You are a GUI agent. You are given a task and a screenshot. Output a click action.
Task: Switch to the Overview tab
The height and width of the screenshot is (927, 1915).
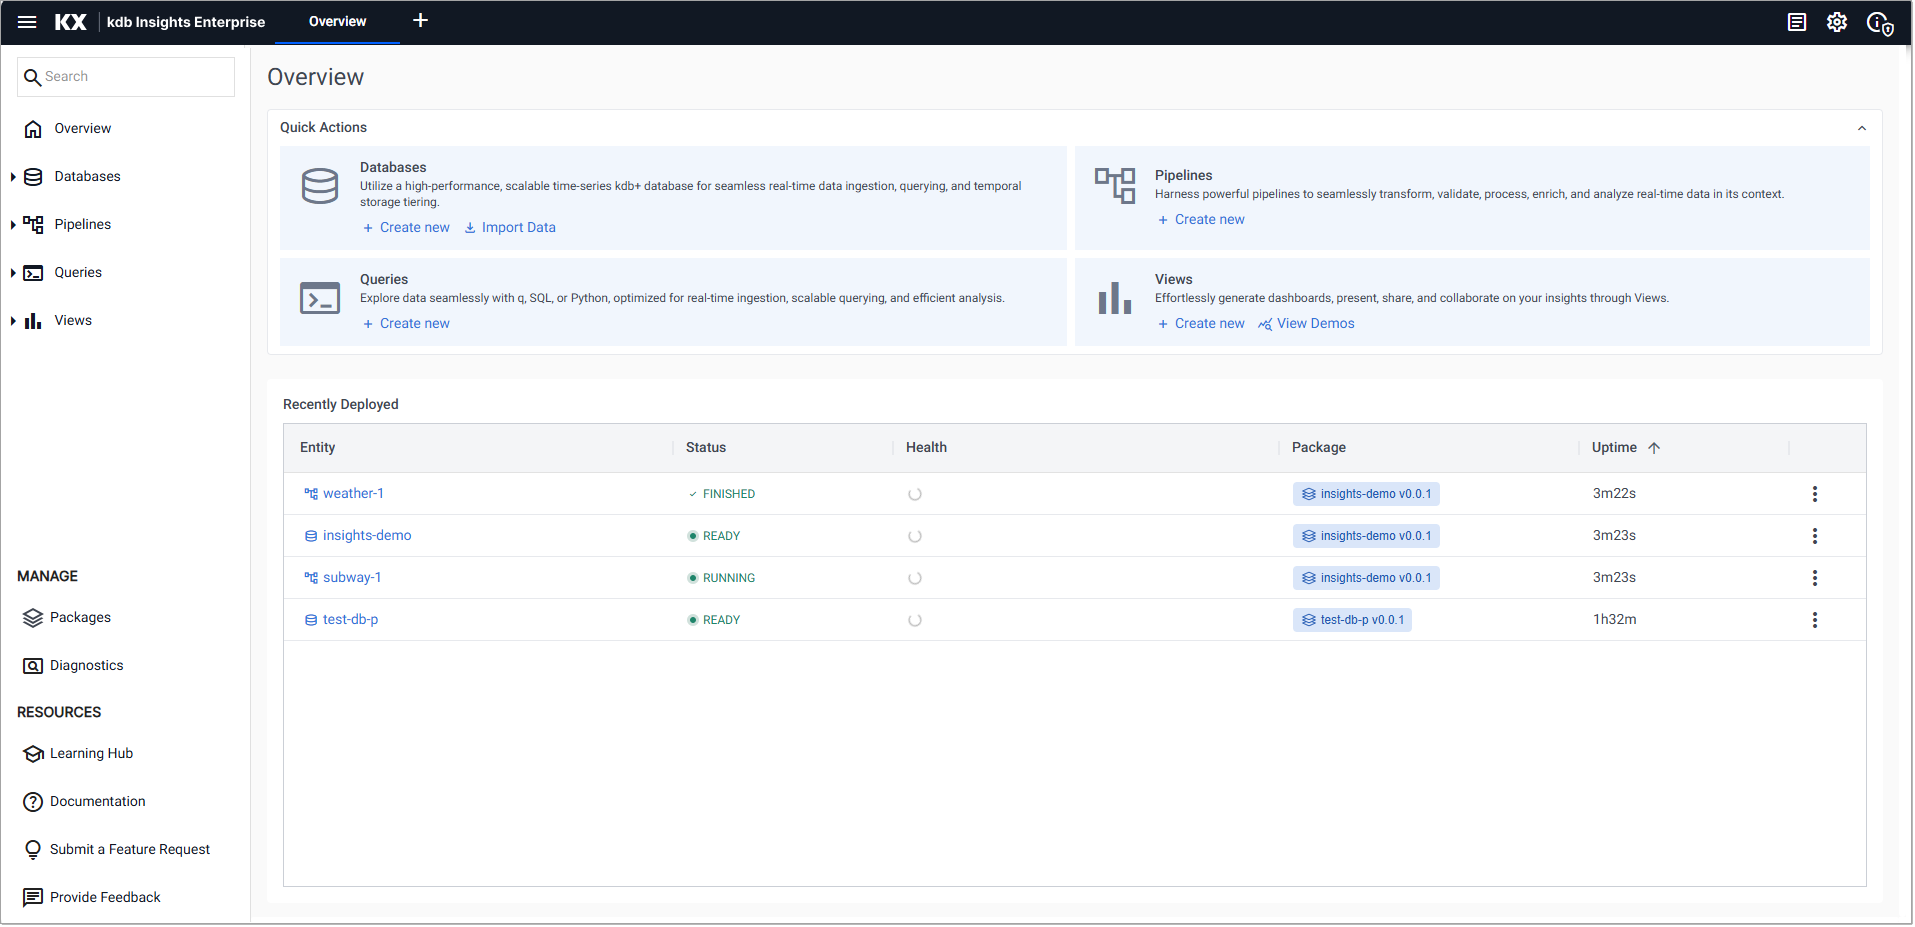(x=336, y=21)
